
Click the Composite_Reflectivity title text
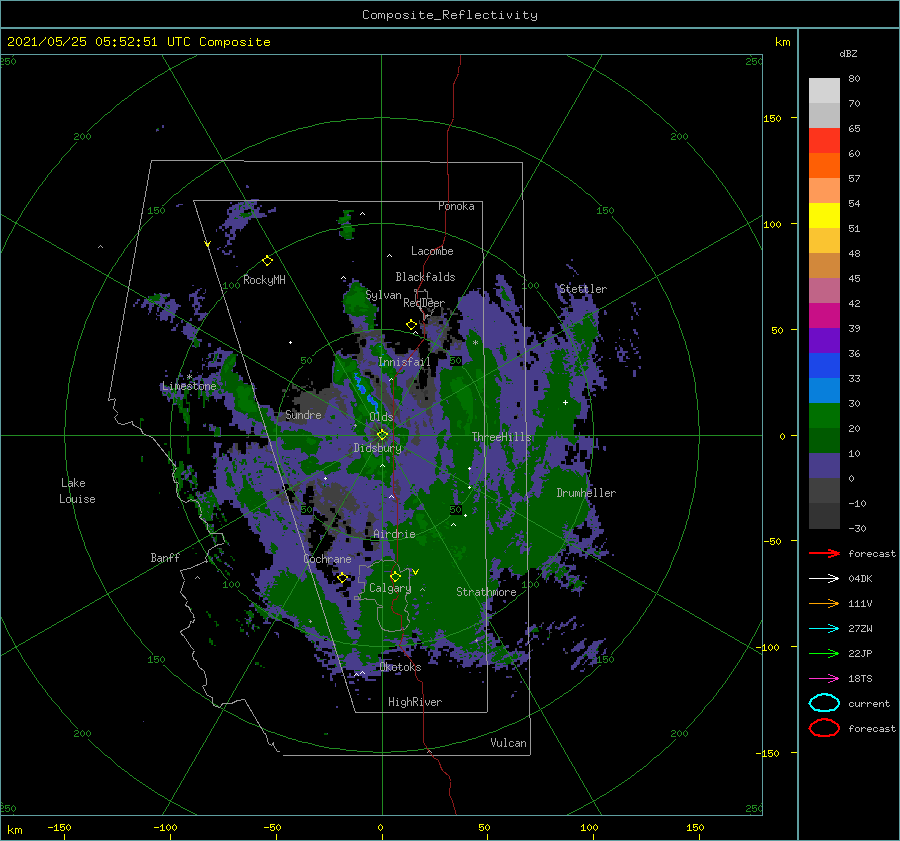pos(449,15)
